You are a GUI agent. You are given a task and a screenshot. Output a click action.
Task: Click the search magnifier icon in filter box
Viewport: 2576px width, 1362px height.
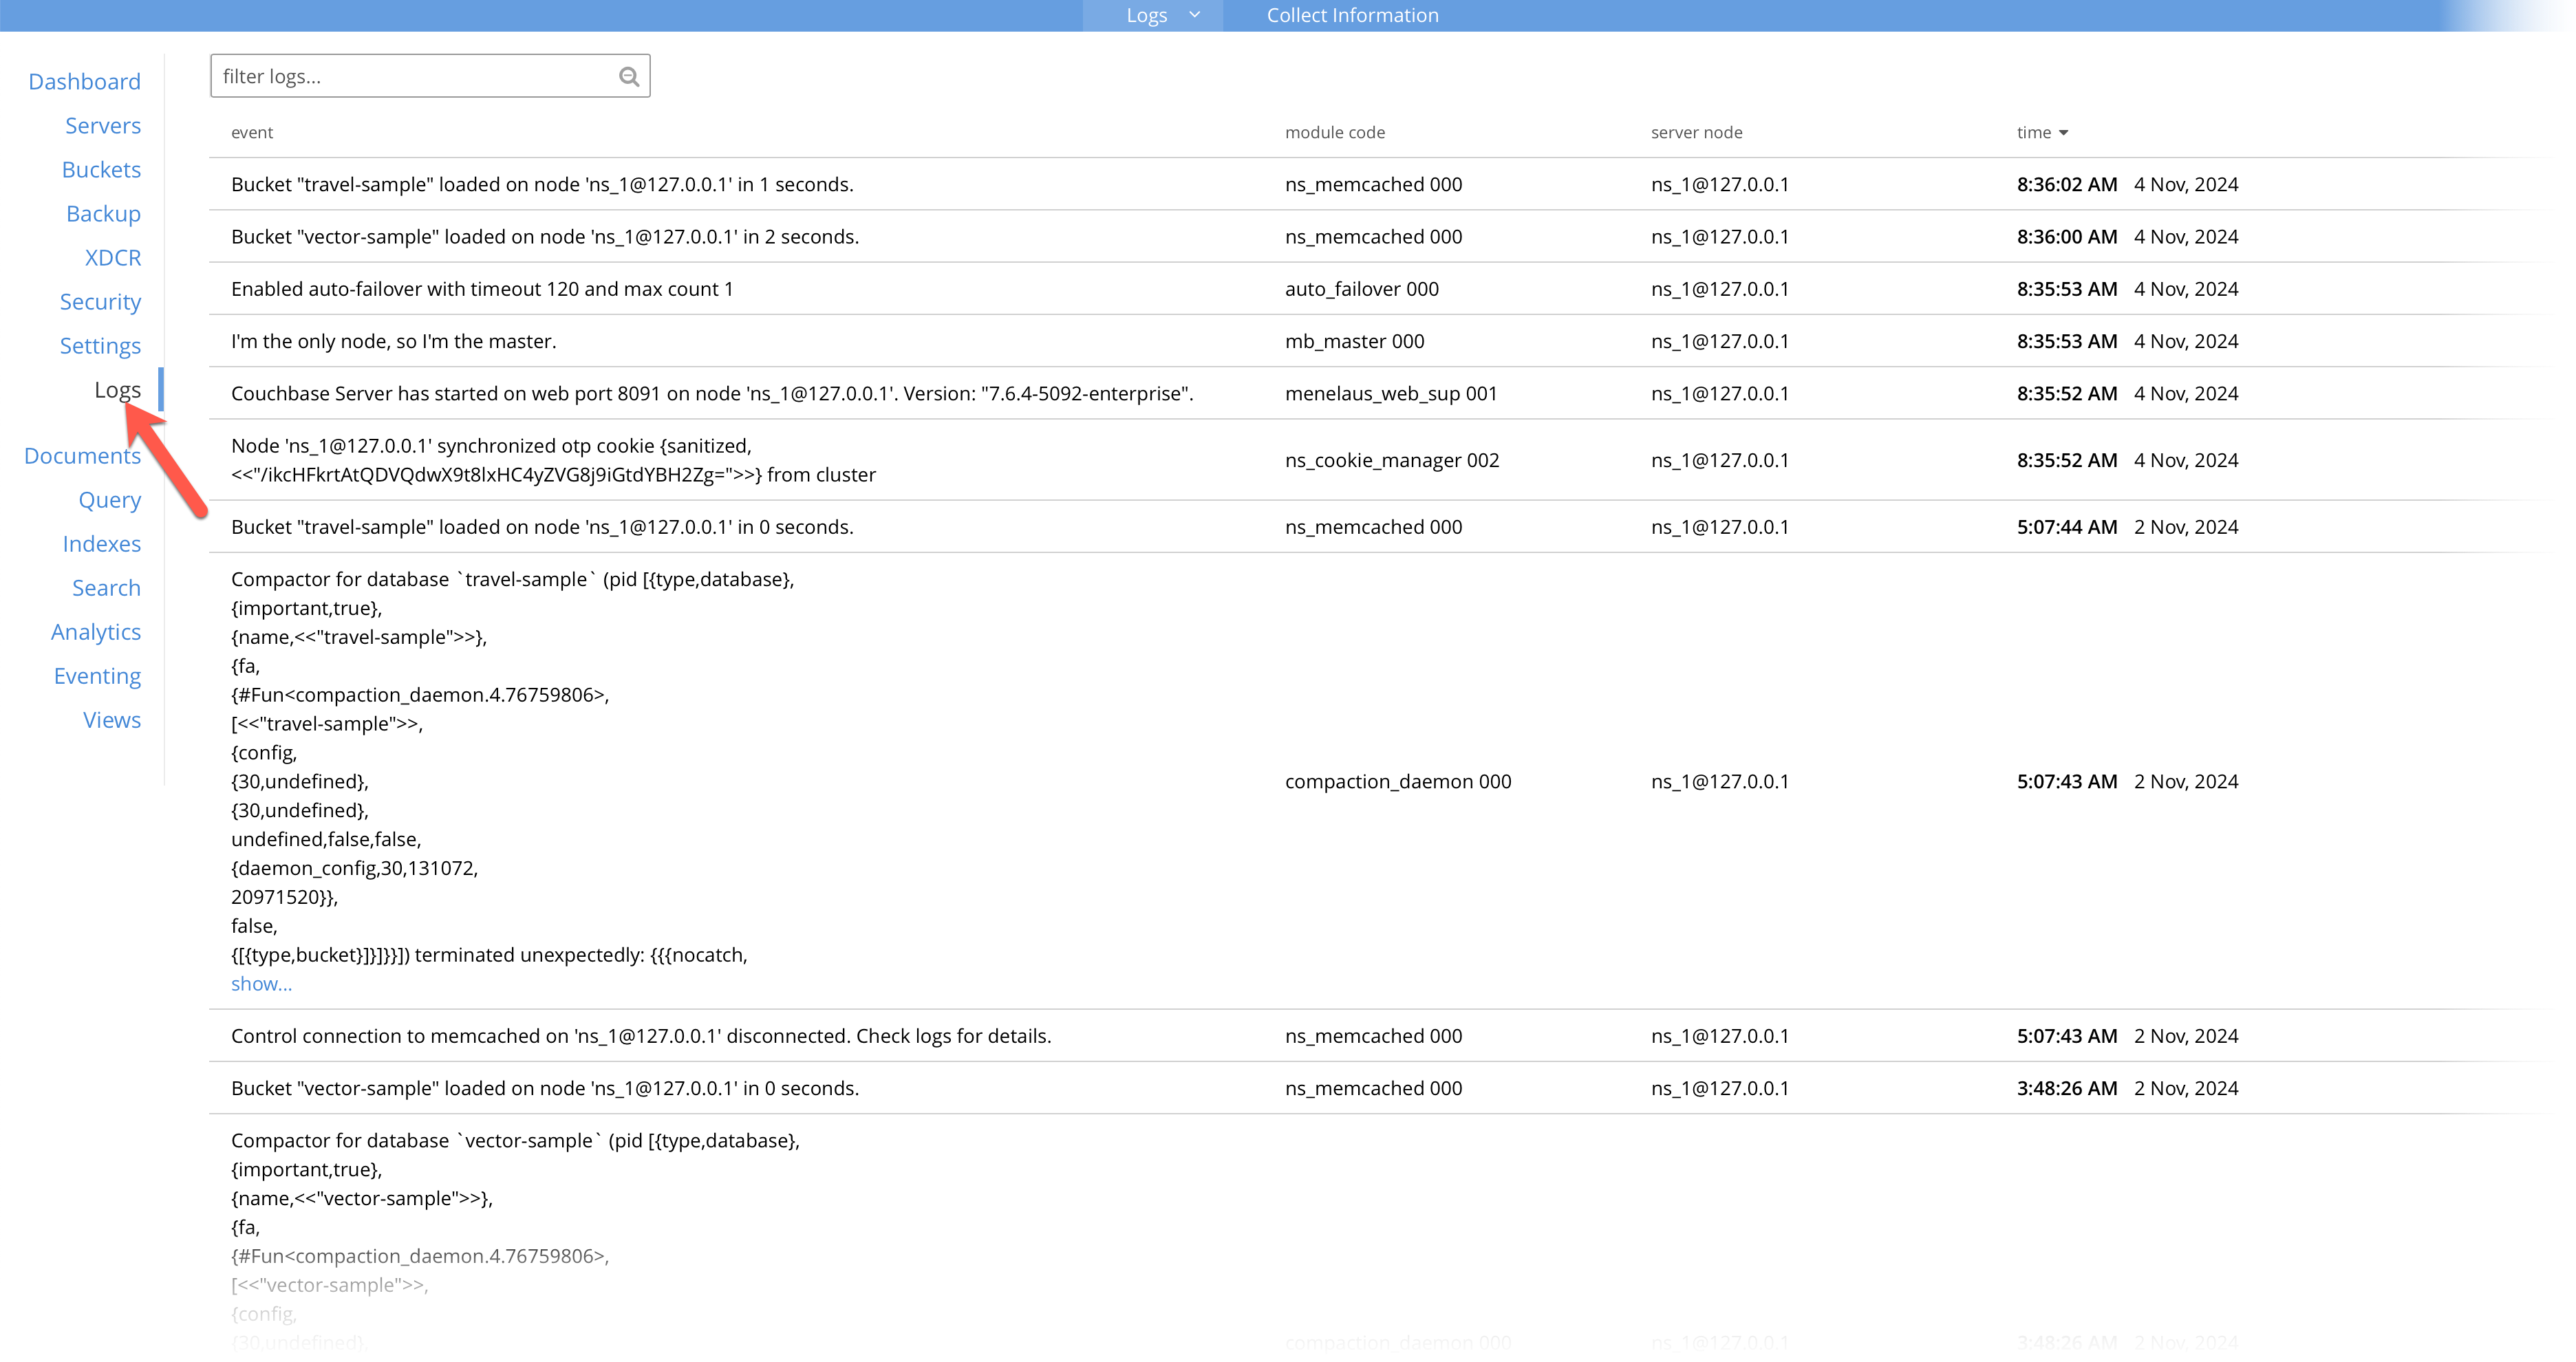point(628,77)
